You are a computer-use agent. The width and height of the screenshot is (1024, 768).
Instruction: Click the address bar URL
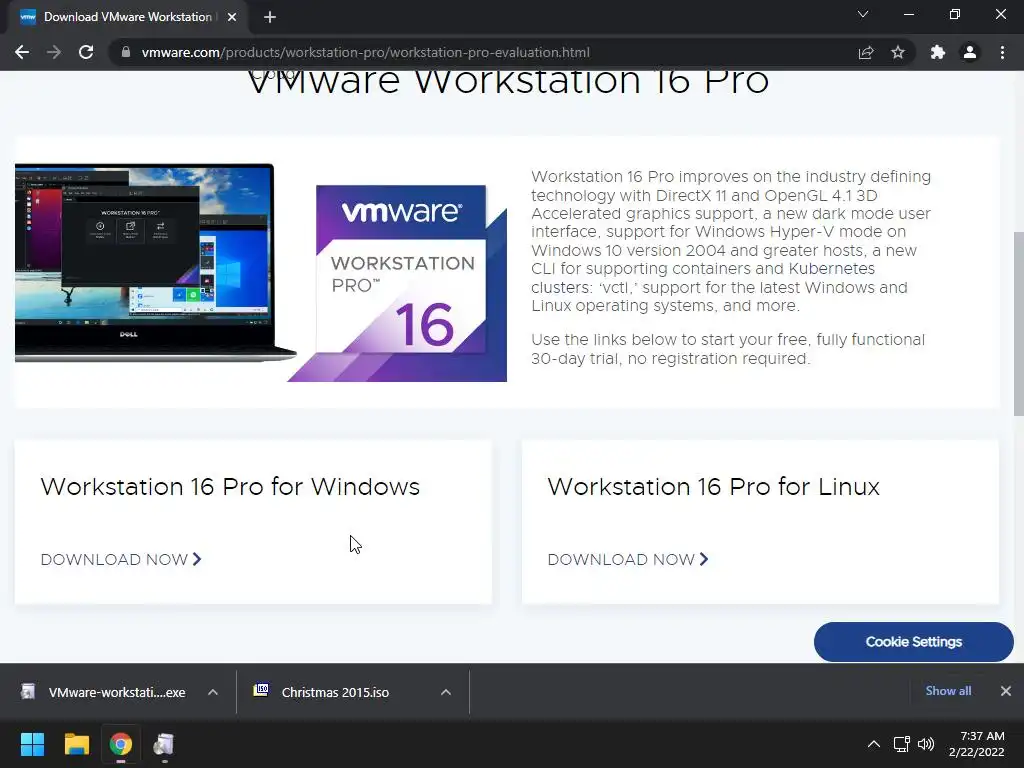coord(366,52)
